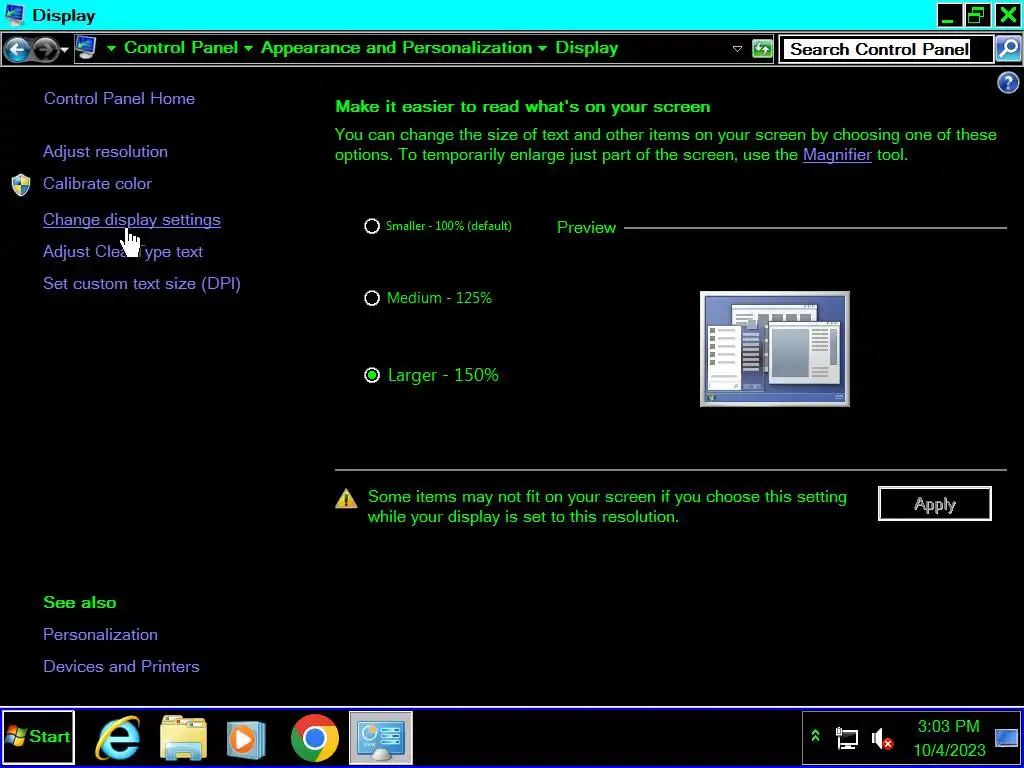The height and width of the screenshot is (768, 1024).
Task: Open Adjust resolution link
Action: click(x=105, y=152)
